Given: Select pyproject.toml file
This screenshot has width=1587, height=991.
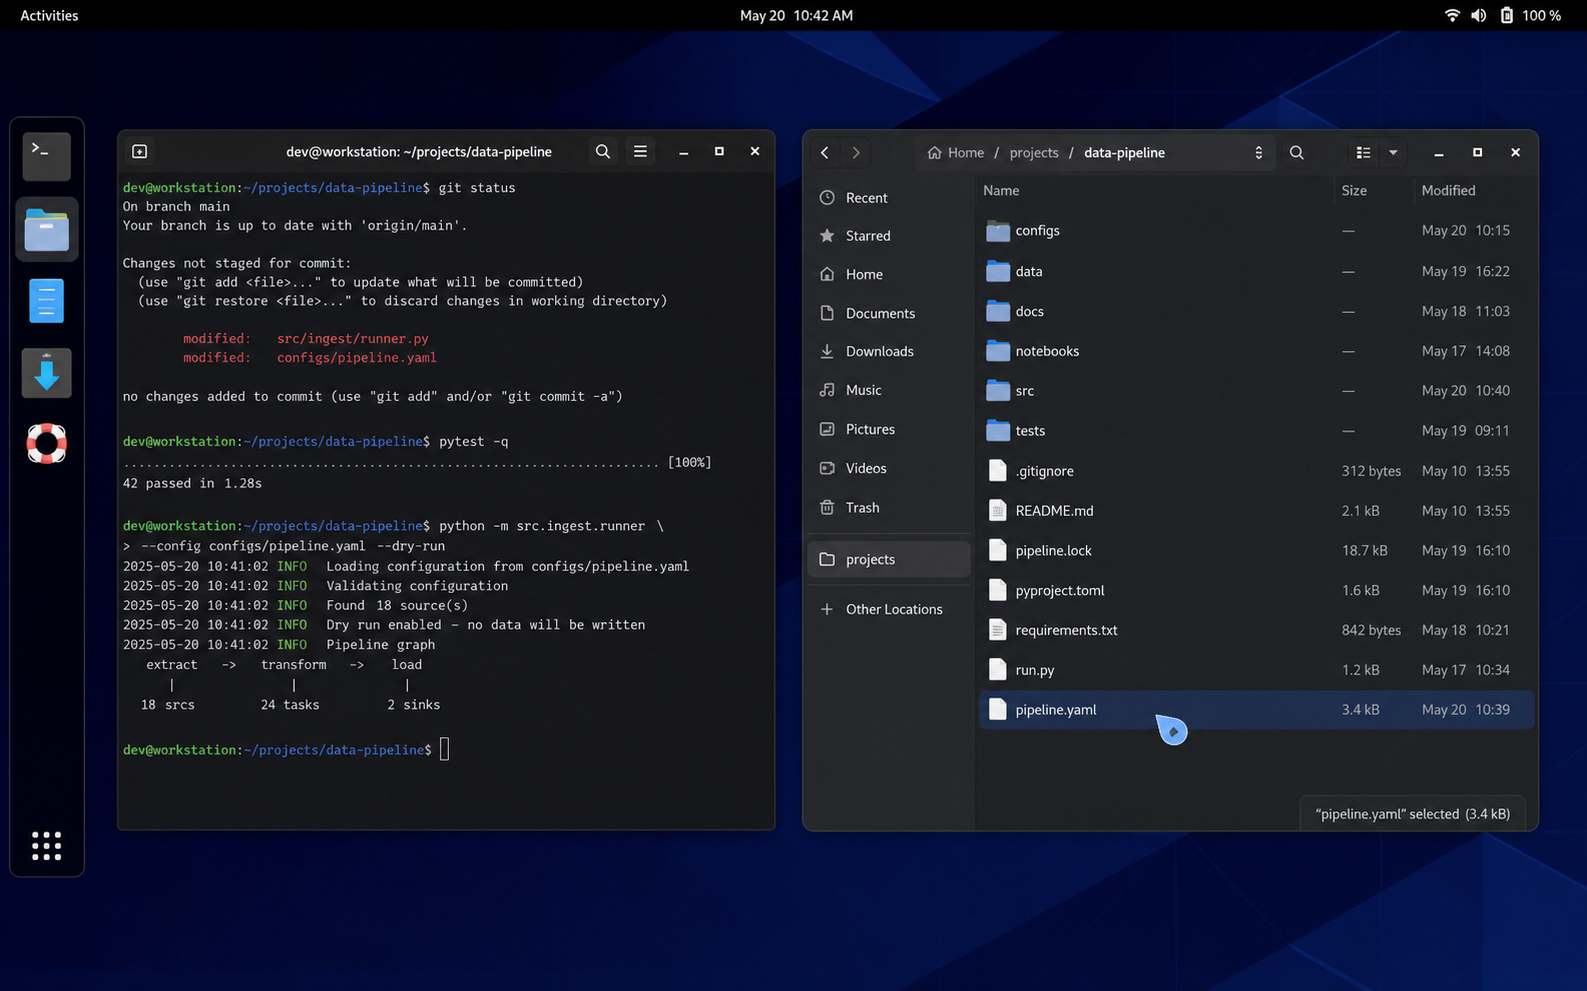Looking at the screenshot, I should 1256,591.
